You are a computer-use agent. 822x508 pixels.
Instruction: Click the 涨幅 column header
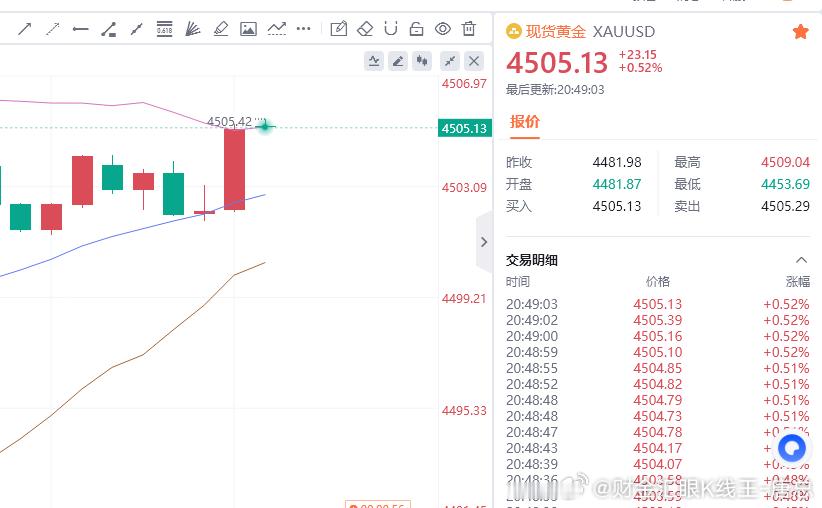[x=798, y=282]
